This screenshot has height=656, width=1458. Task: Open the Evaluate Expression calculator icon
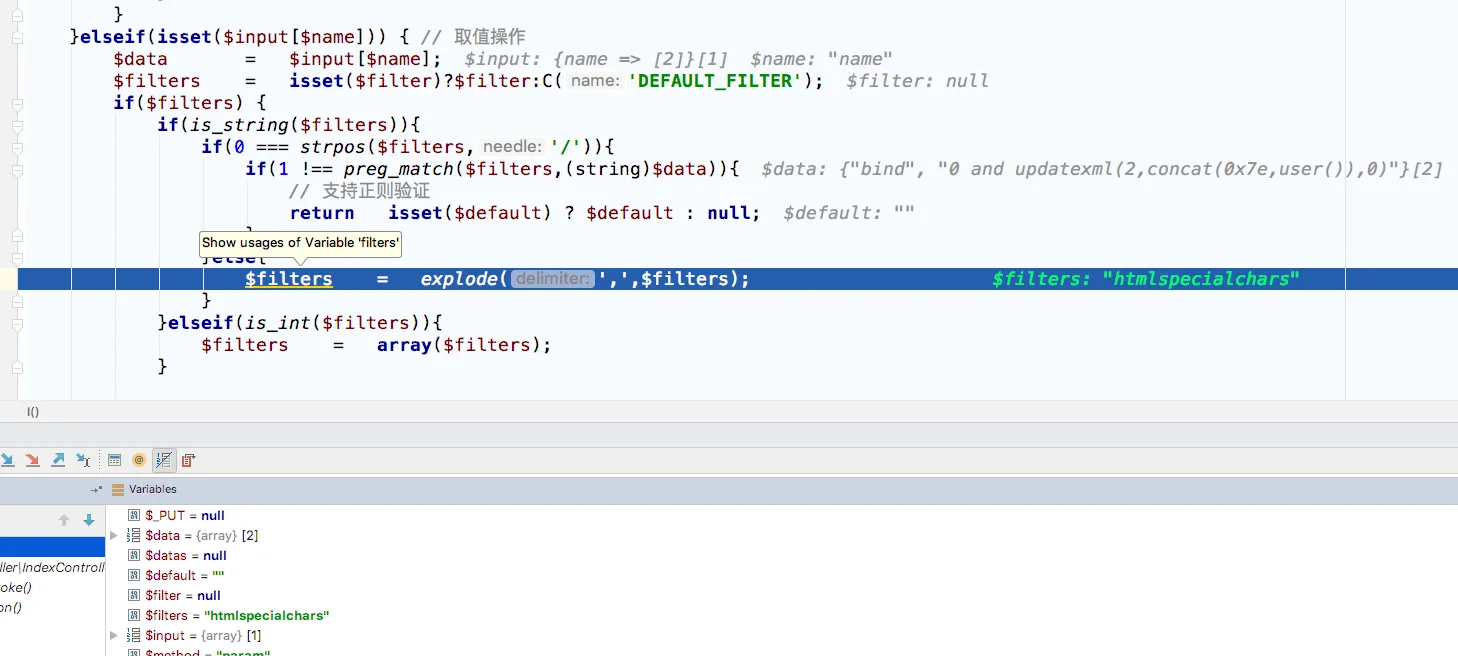114,460
